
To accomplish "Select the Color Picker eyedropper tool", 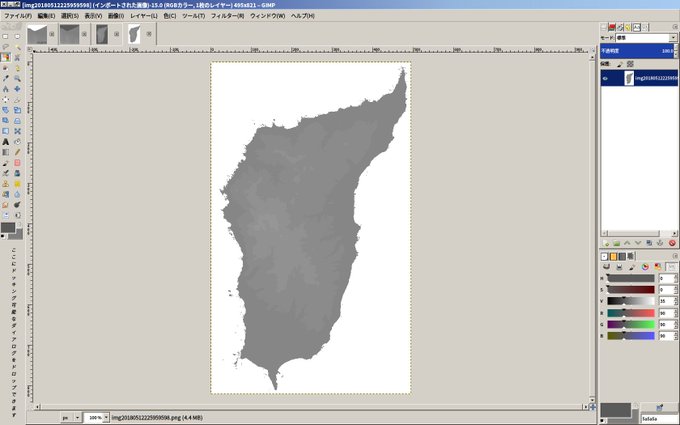I will click(x=6, y=78).
